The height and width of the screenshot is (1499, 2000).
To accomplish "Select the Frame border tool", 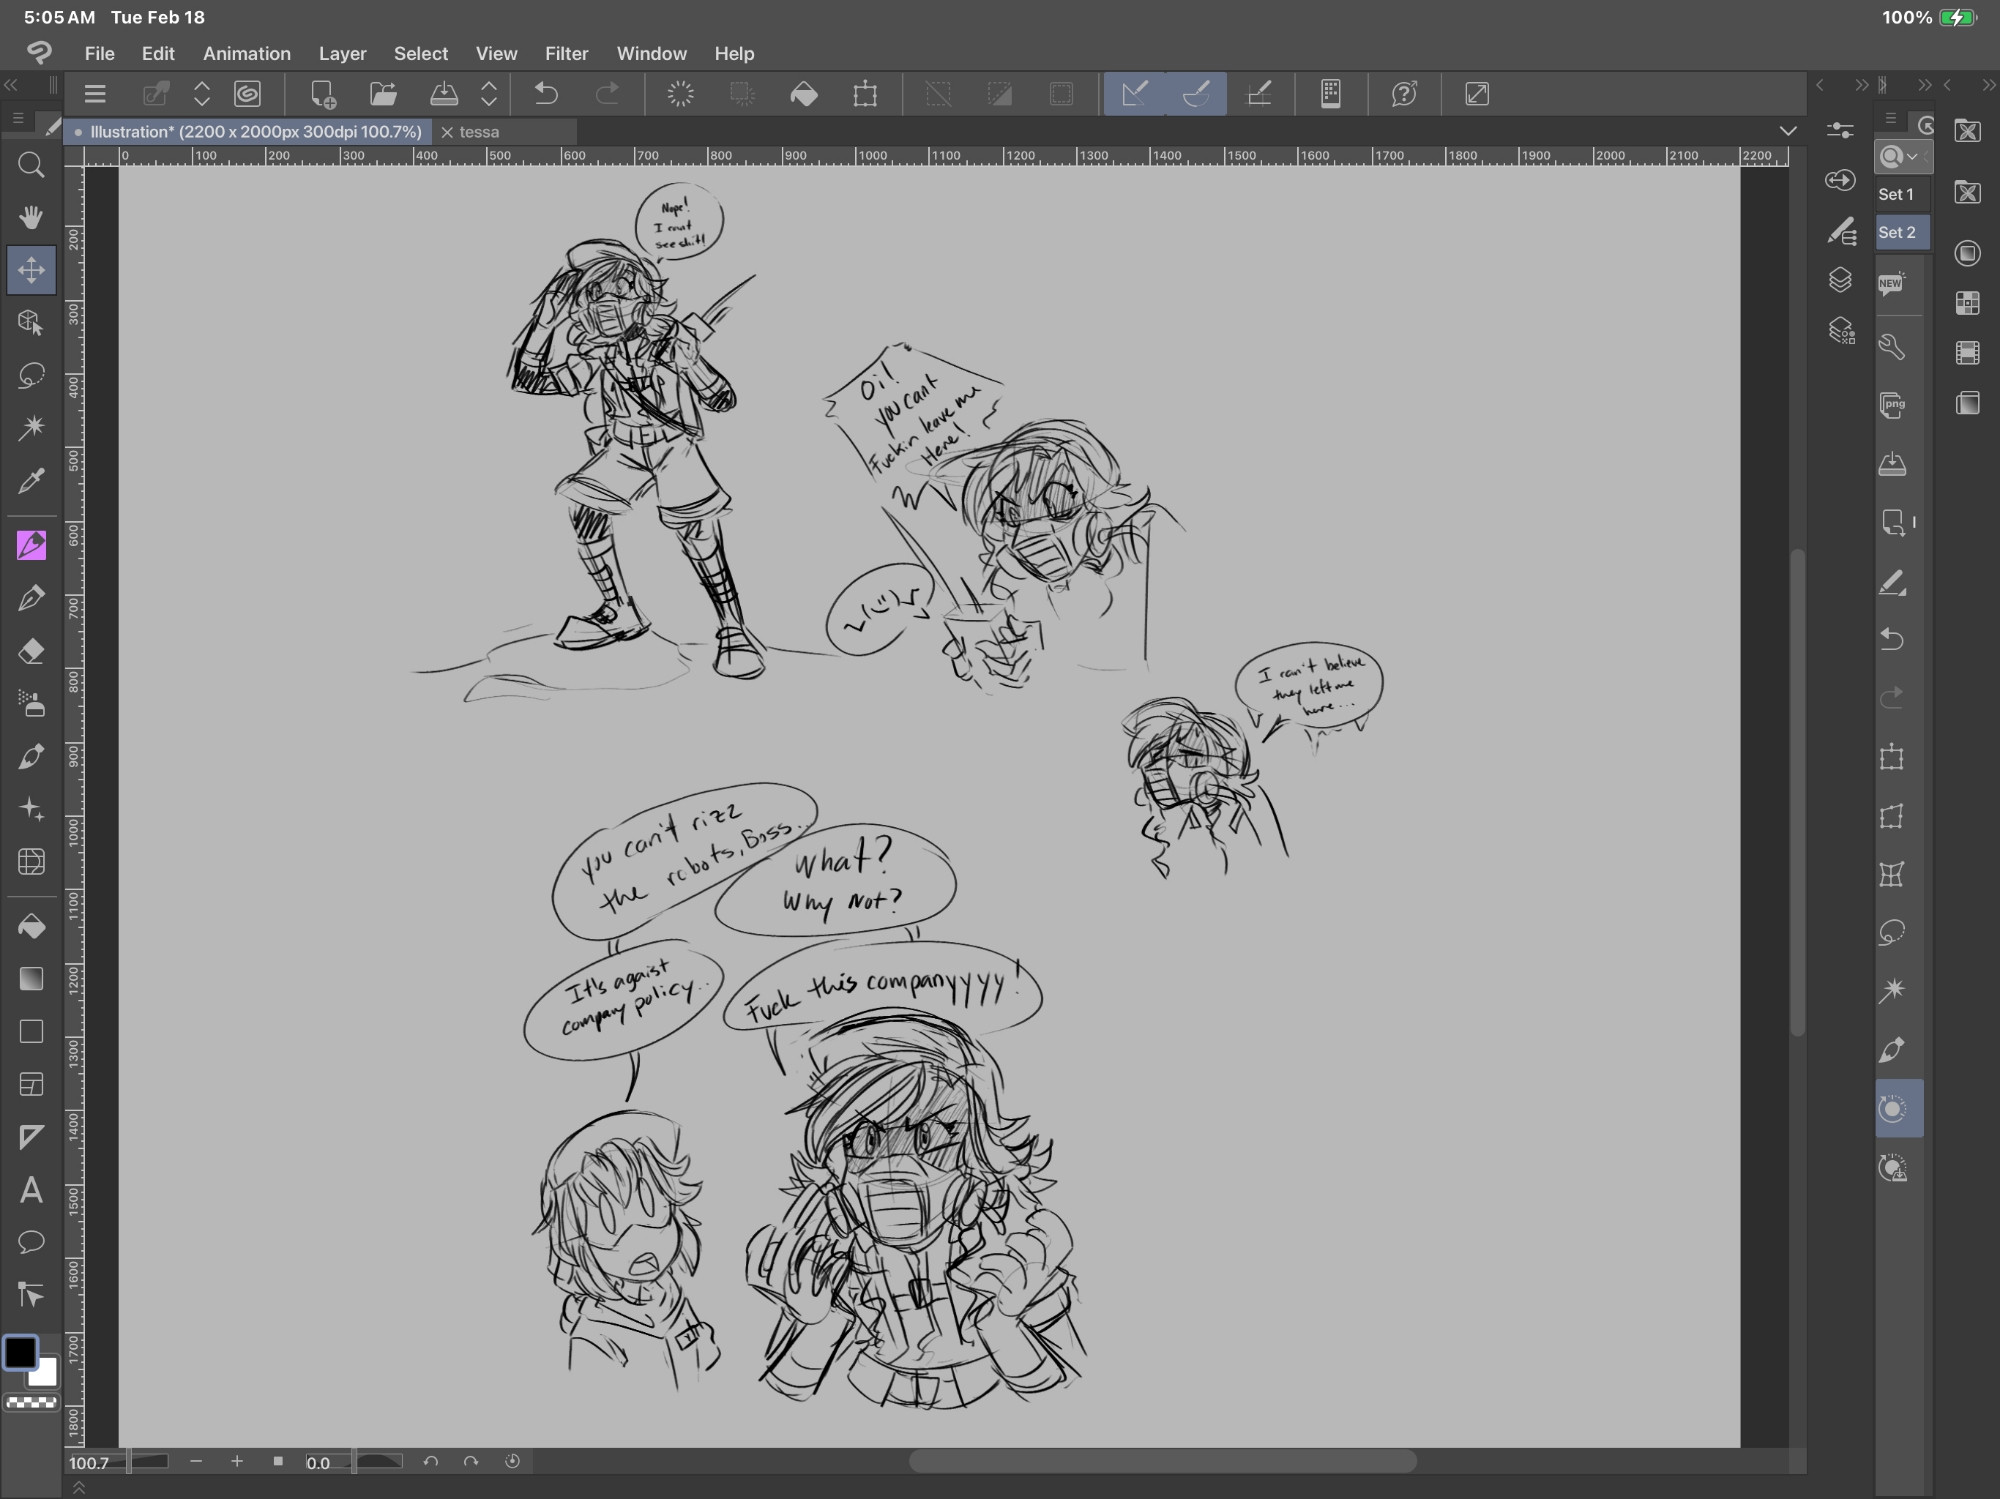I will 31,1084.
